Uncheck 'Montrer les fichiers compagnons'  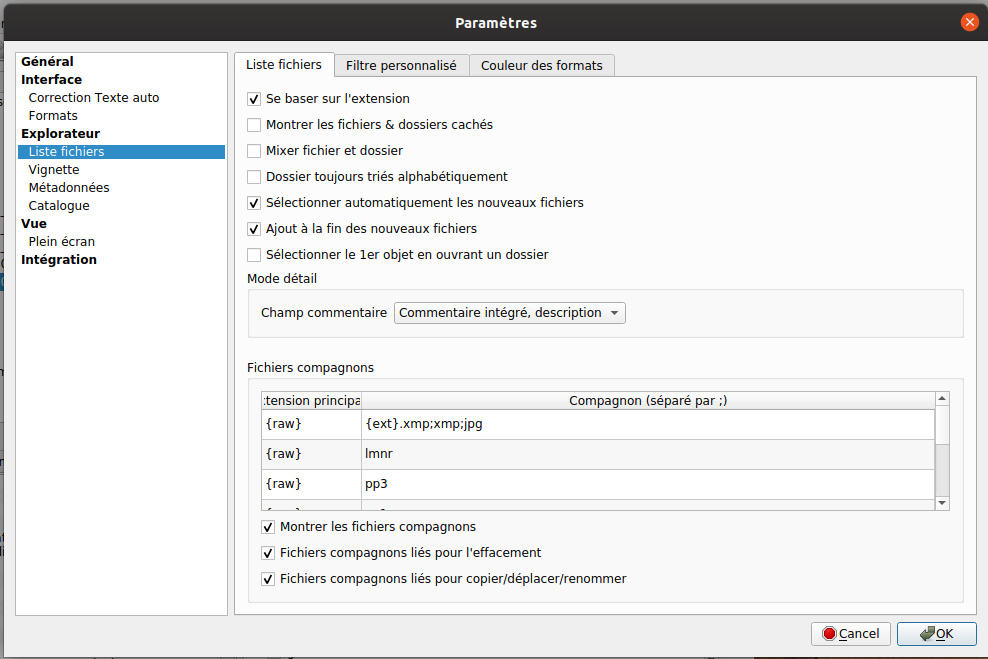click(268, 527)
